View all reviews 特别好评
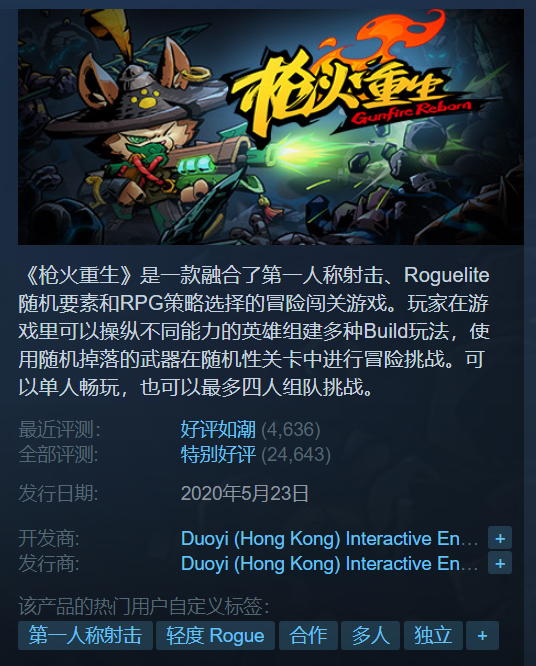The image size is (536, 666). (x=218, y=454)
